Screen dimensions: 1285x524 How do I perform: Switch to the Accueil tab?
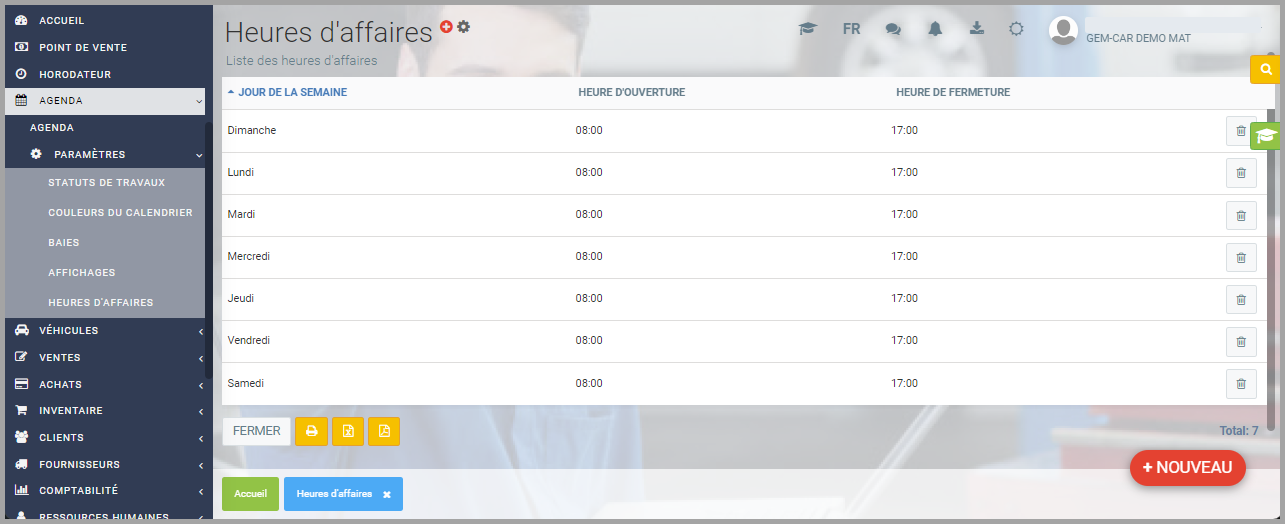[250, 494]
